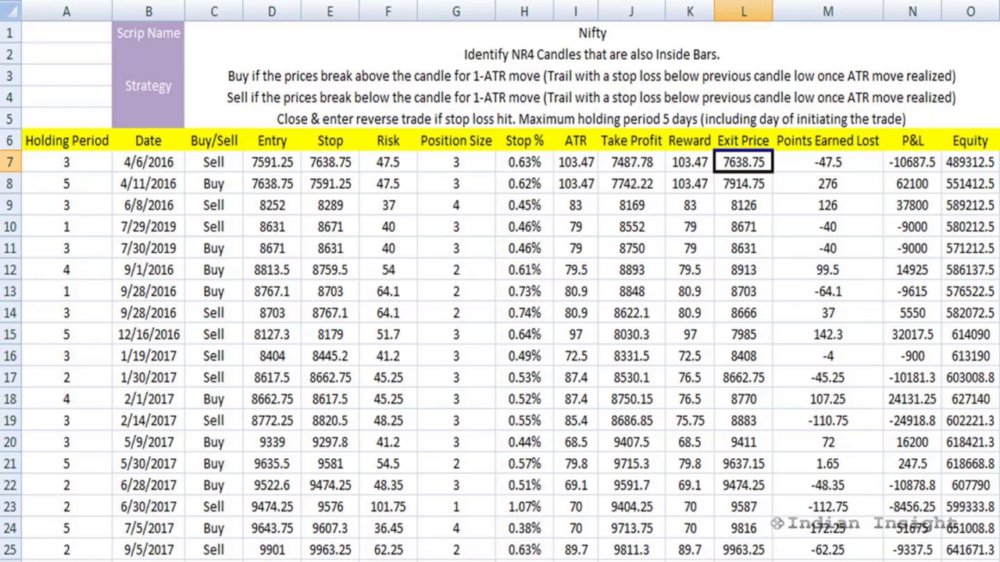Select column A header
The width and height of the screenshot is (1000, 562).
pos(66,11)
